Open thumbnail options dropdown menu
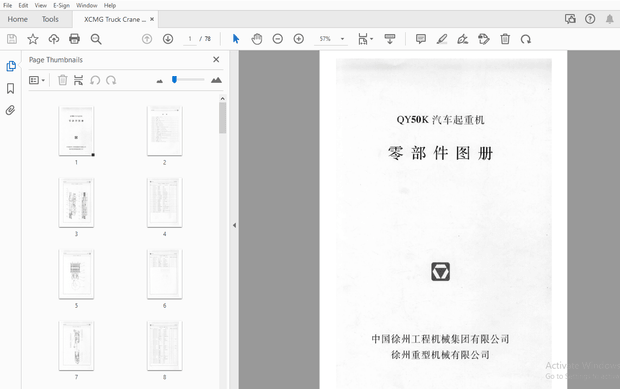620x389 pixels. 37,80
